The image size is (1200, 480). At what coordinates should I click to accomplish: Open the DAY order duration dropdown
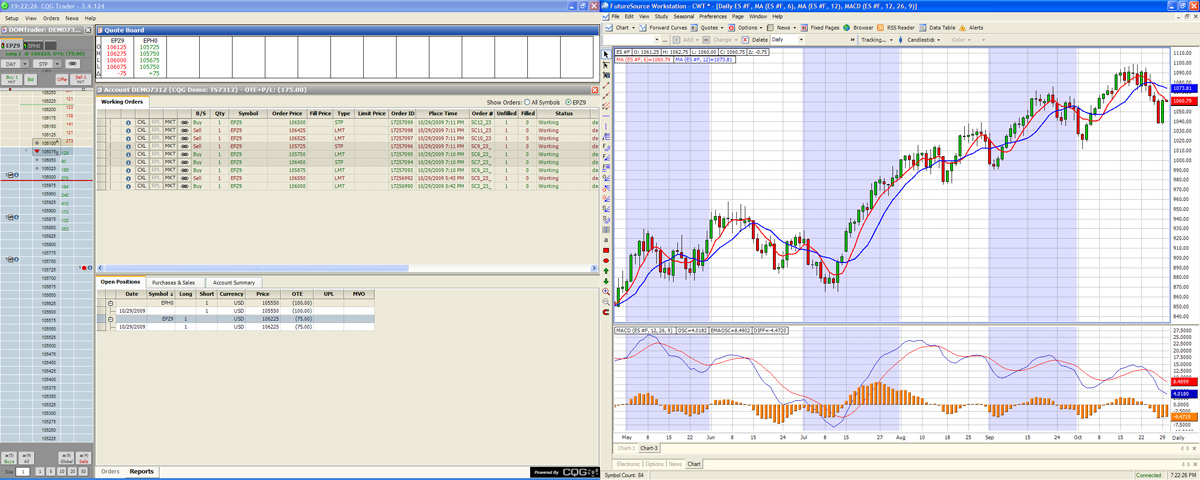(x=14, y=63)
